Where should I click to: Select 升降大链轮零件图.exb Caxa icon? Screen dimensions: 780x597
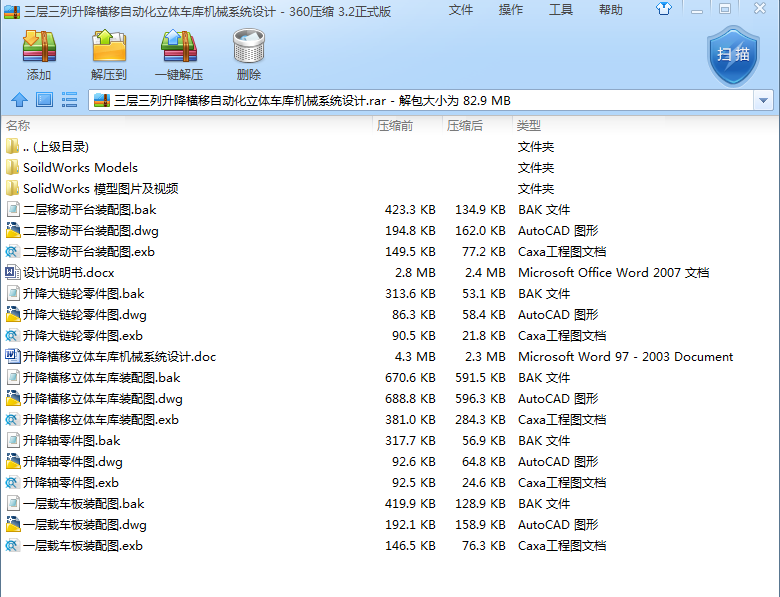click(x=12, y=335)
